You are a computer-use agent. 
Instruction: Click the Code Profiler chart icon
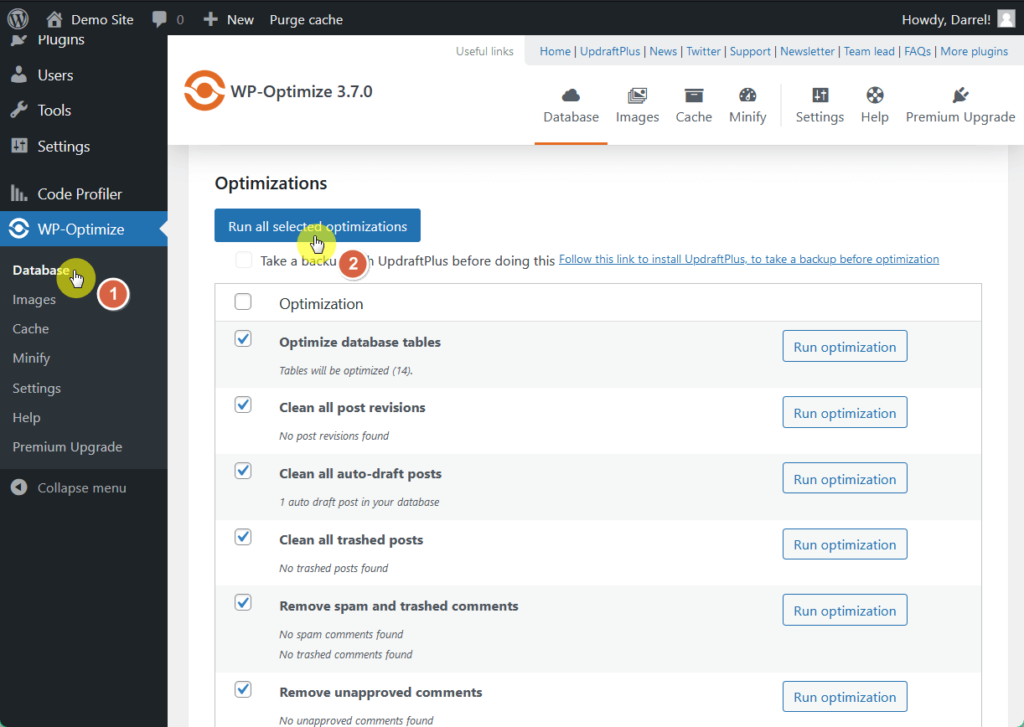pyautogui.click(x=19, y=193)
